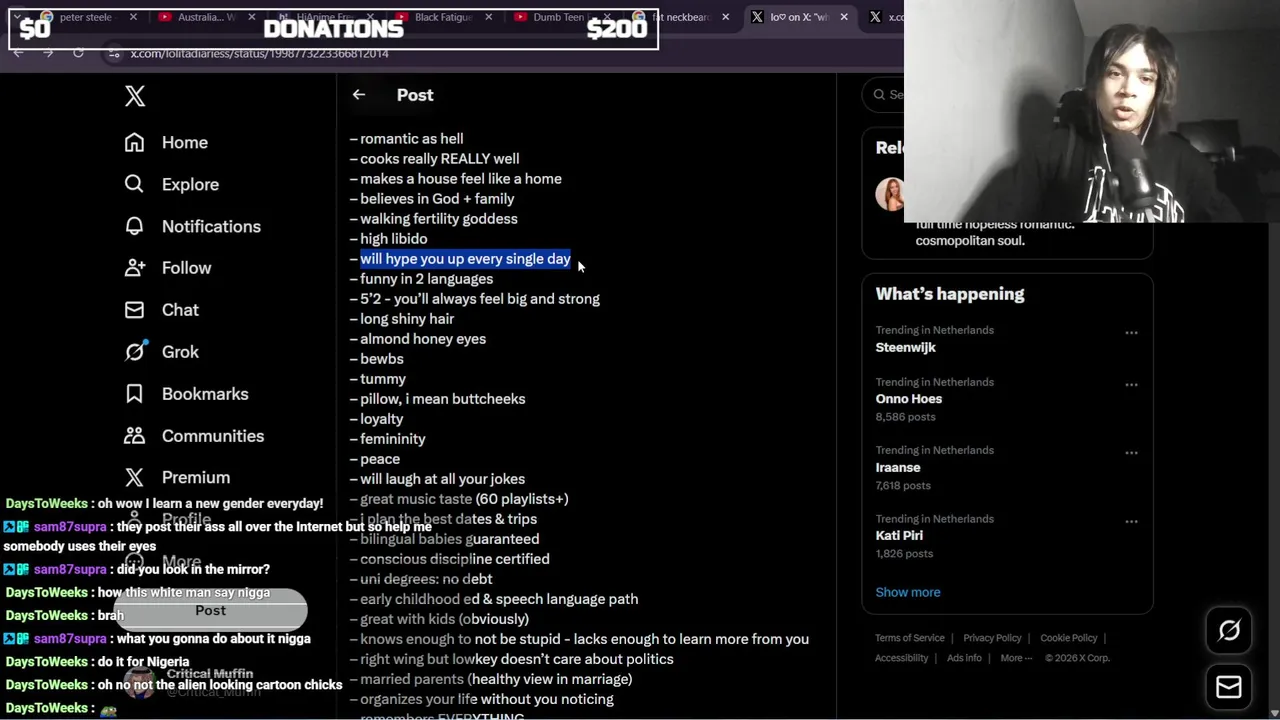Expand the footer More menu
This screenshot has width=1280, height=720.
coord(1016,658)
